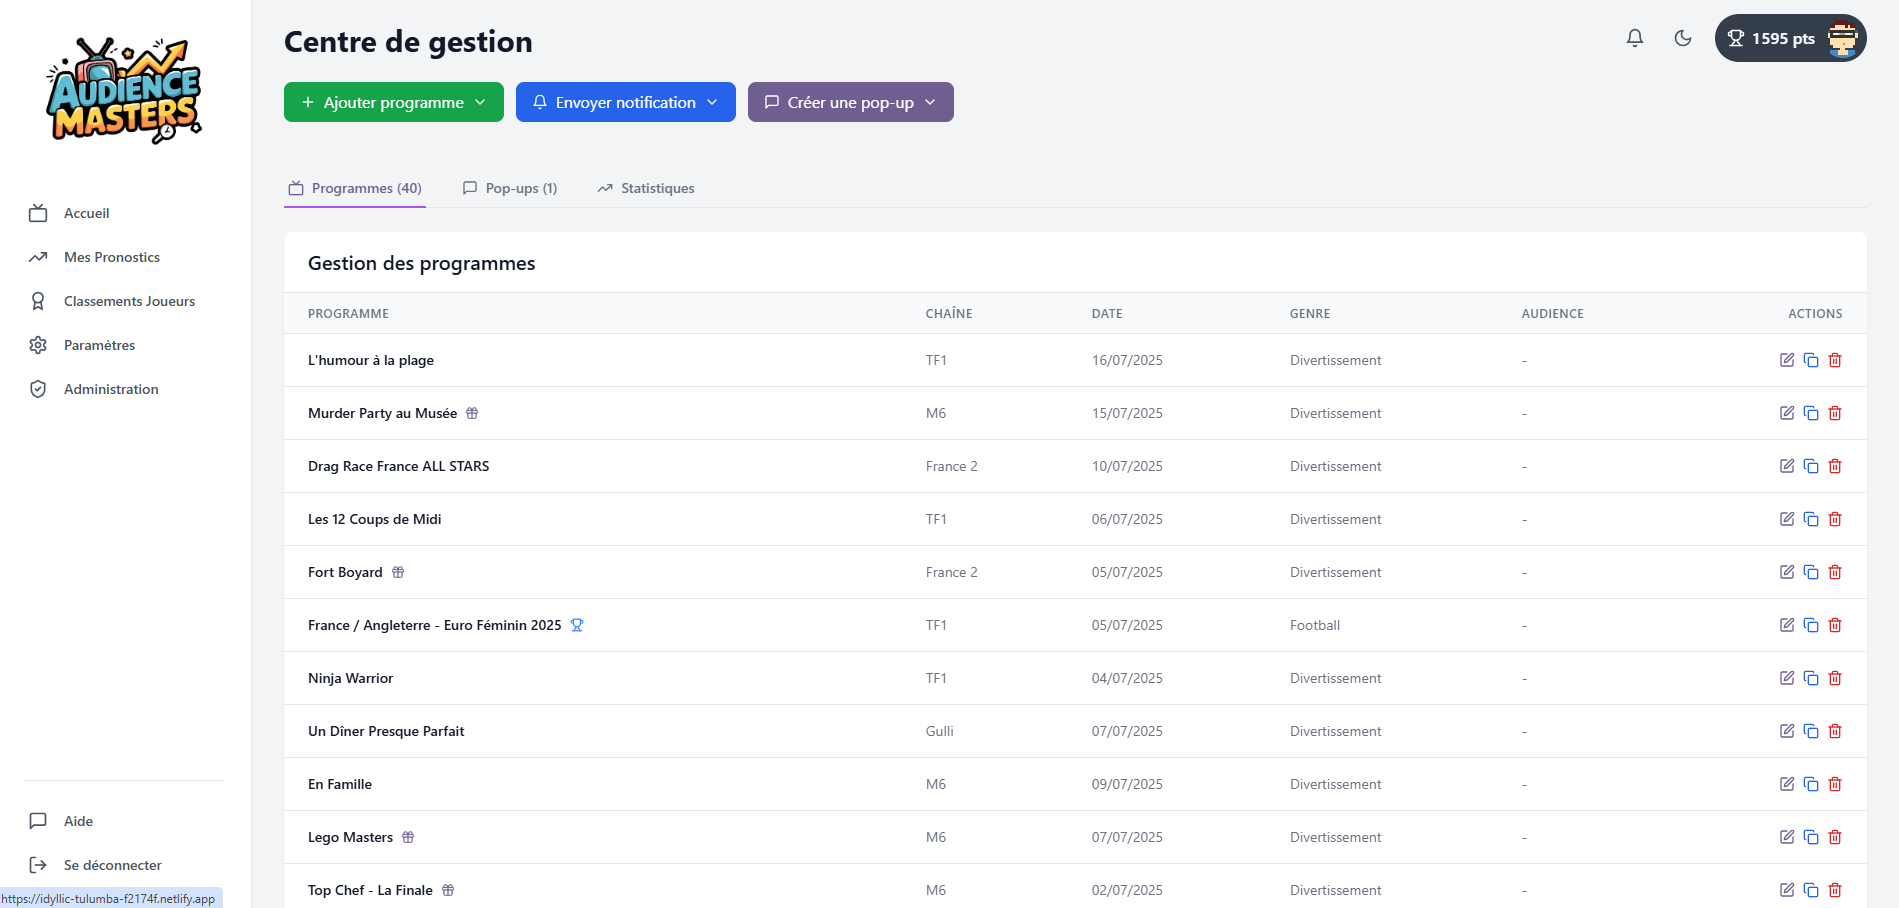Delete the Ninja Warrior programme
The image size is (1899, 908).
click(1835, 678)
